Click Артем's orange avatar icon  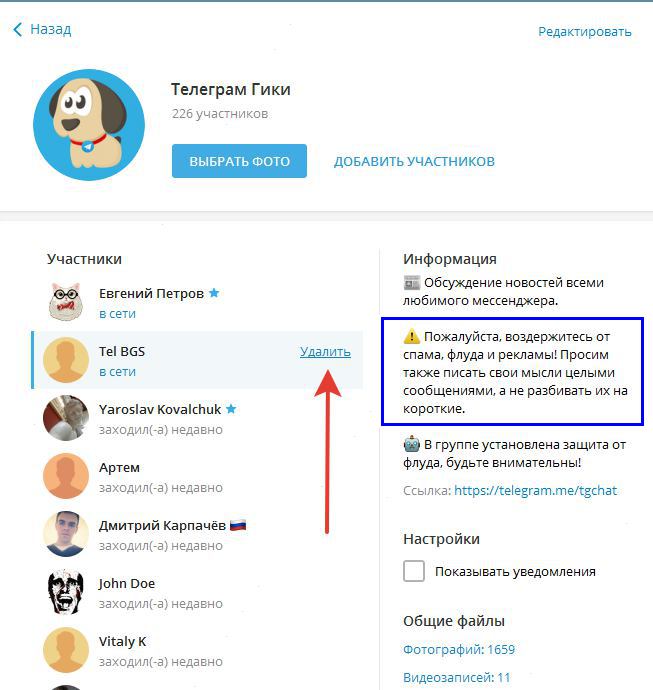point(66,476)
